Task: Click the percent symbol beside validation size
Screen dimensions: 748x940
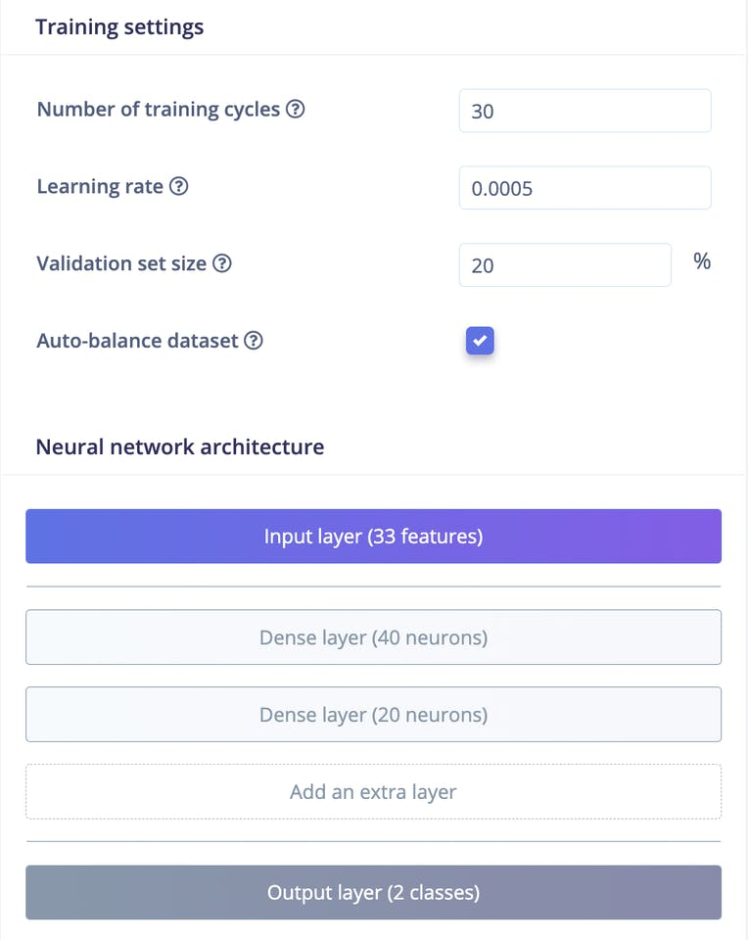Action: [x=702, y=262]
